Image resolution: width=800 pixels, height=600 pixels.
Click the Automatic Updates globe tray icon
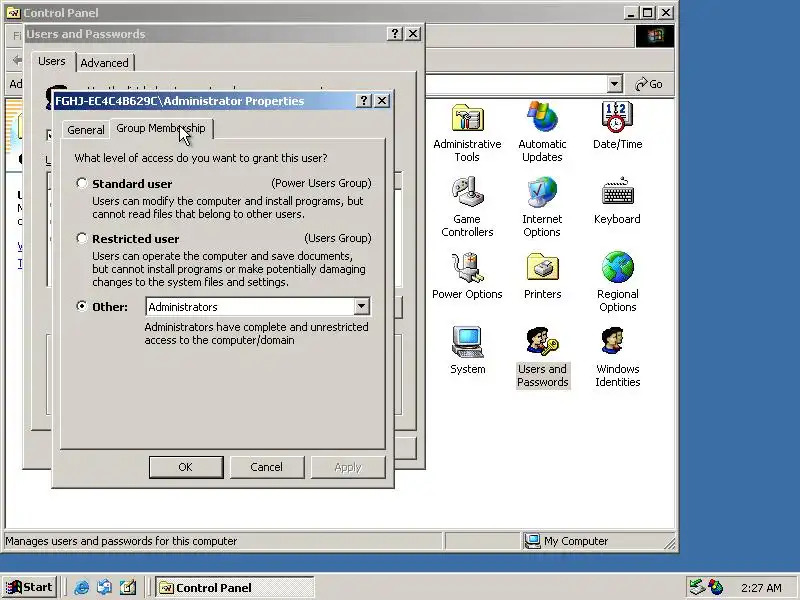(x=715, y=587)
